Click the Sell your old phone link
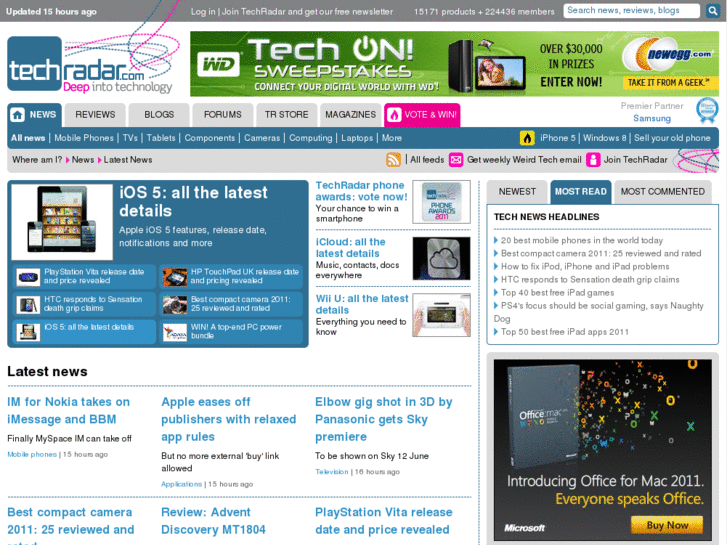 click(672, 138)
